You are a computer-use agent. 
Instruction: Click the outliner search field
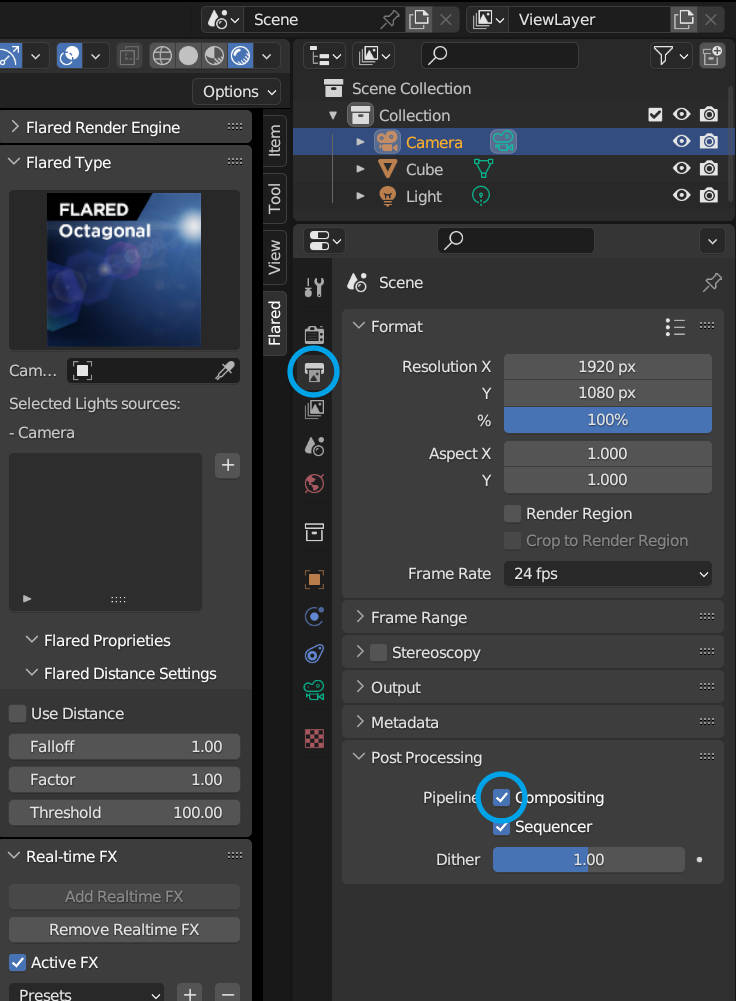pyautogui.click(x=500, y=56)
